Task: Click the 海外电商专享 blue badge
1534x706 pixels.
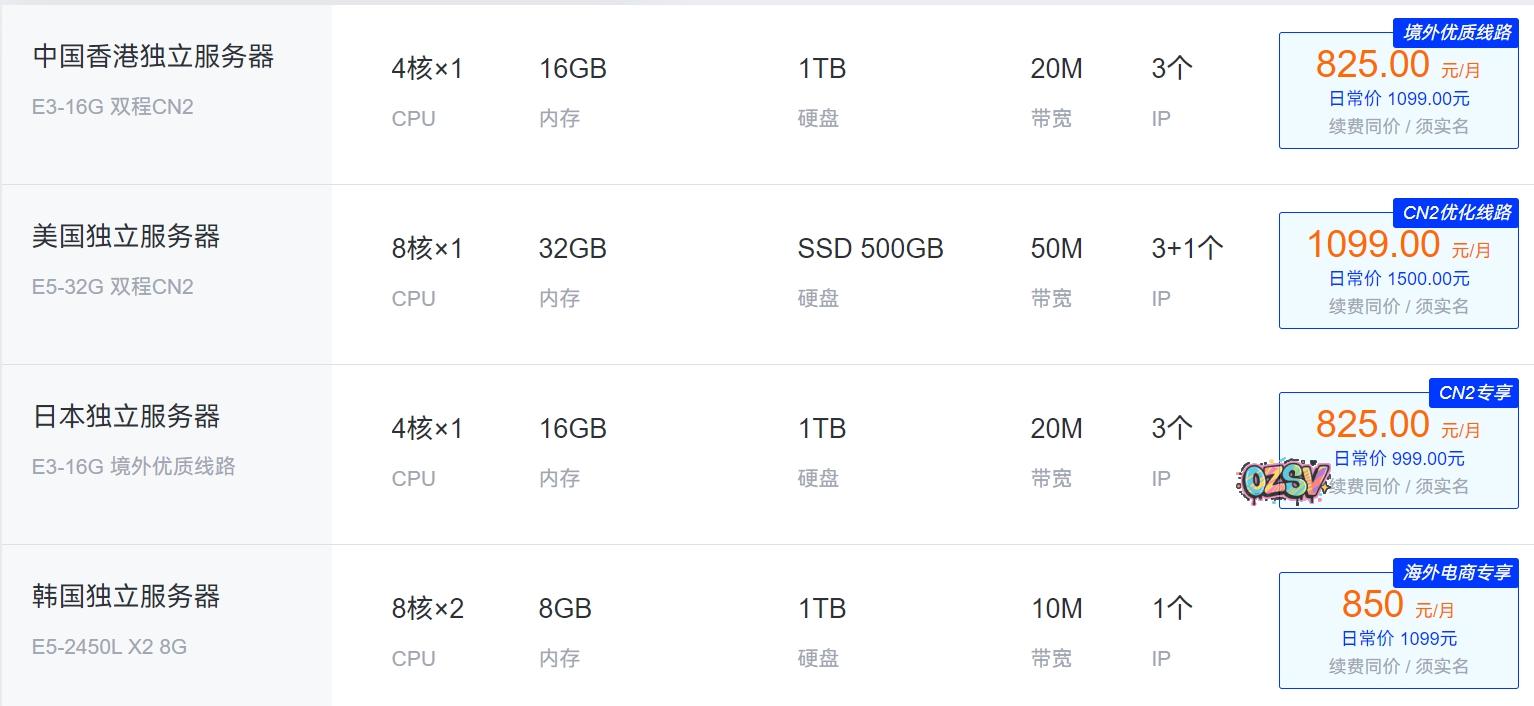Action: [1456, 573]
